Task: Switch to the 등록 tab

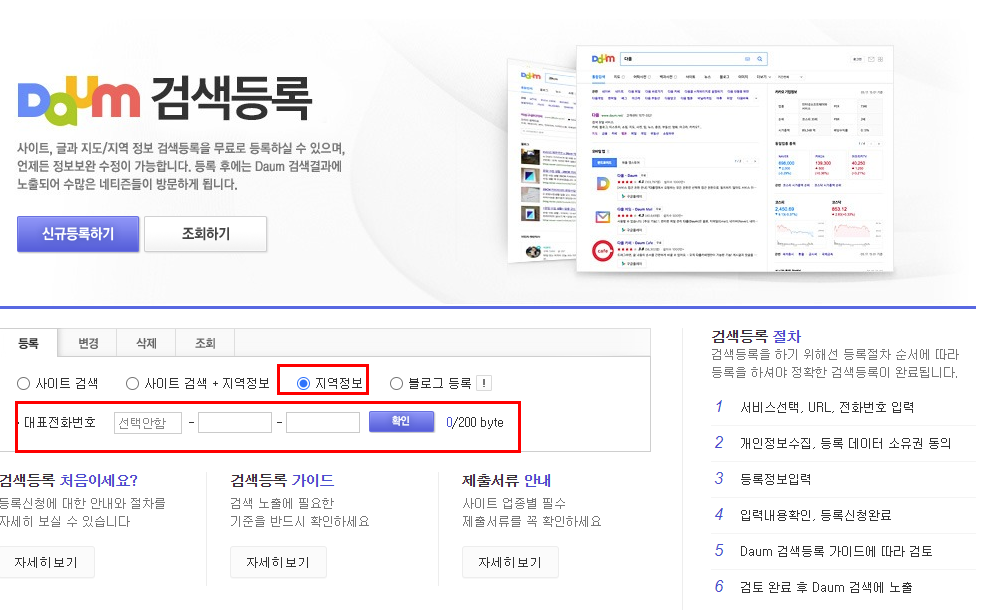Action: 29,343
